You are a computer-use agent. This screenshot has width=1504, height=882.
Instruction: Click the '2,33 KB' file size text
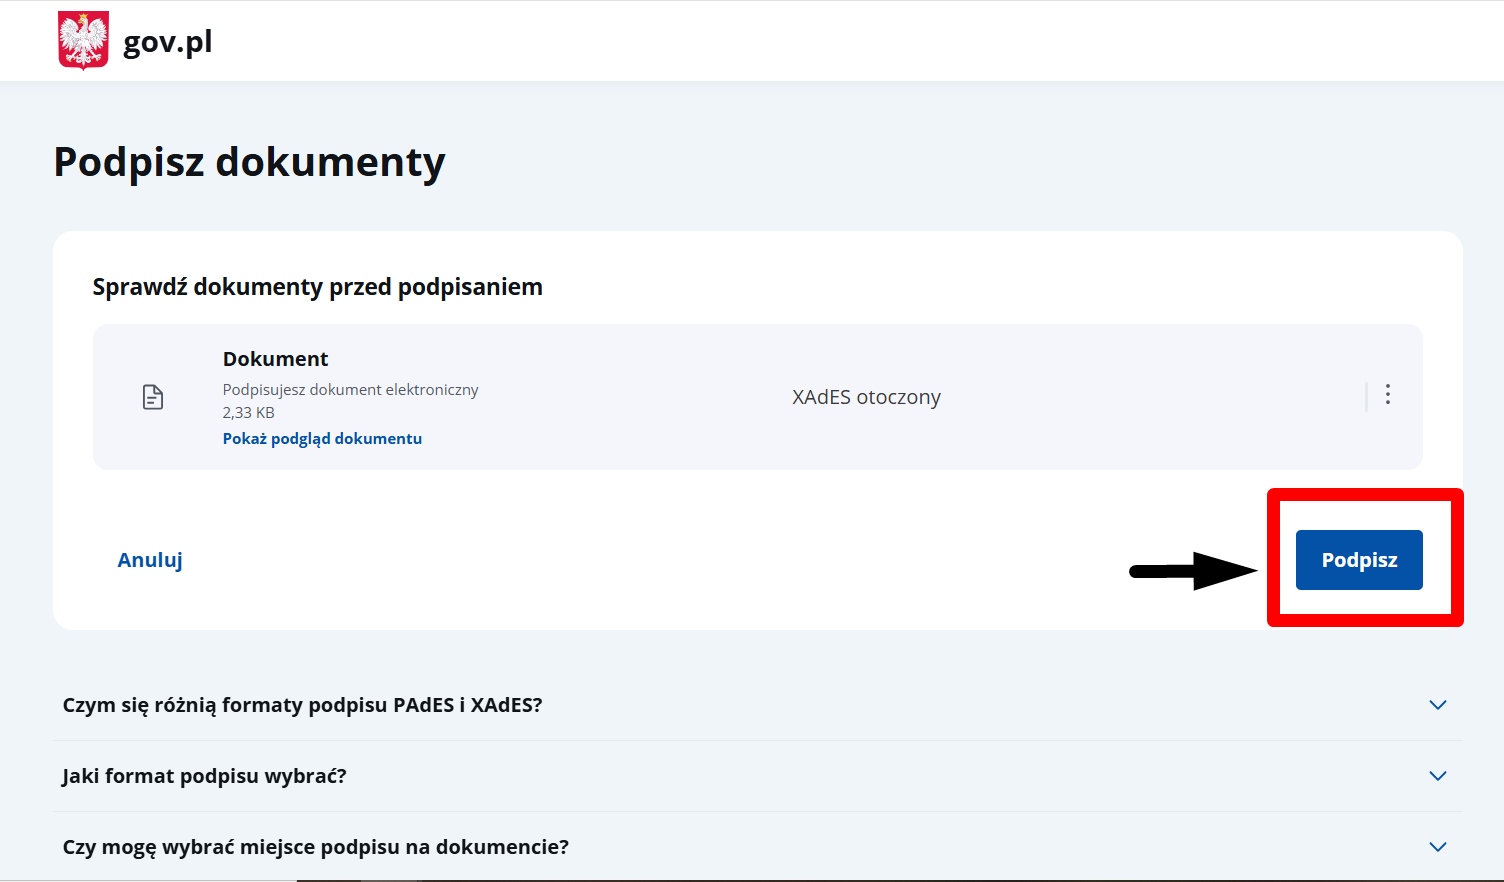tap(248, 413)
